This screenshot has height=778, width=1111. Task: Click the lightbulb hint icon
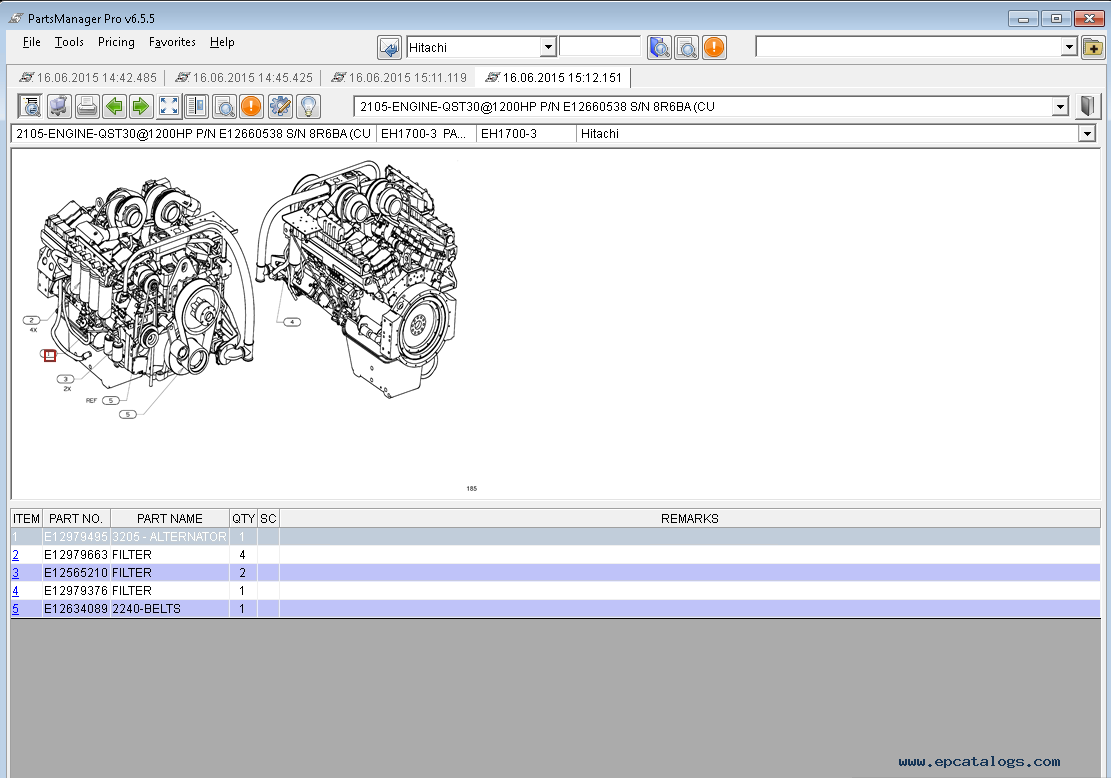(308, 106)
